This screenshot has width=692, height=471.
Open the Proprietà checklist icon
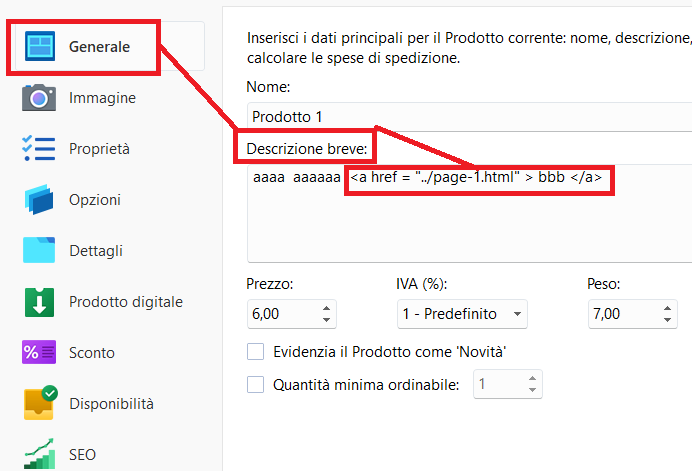pyautogui.click(x=39, y=148)
